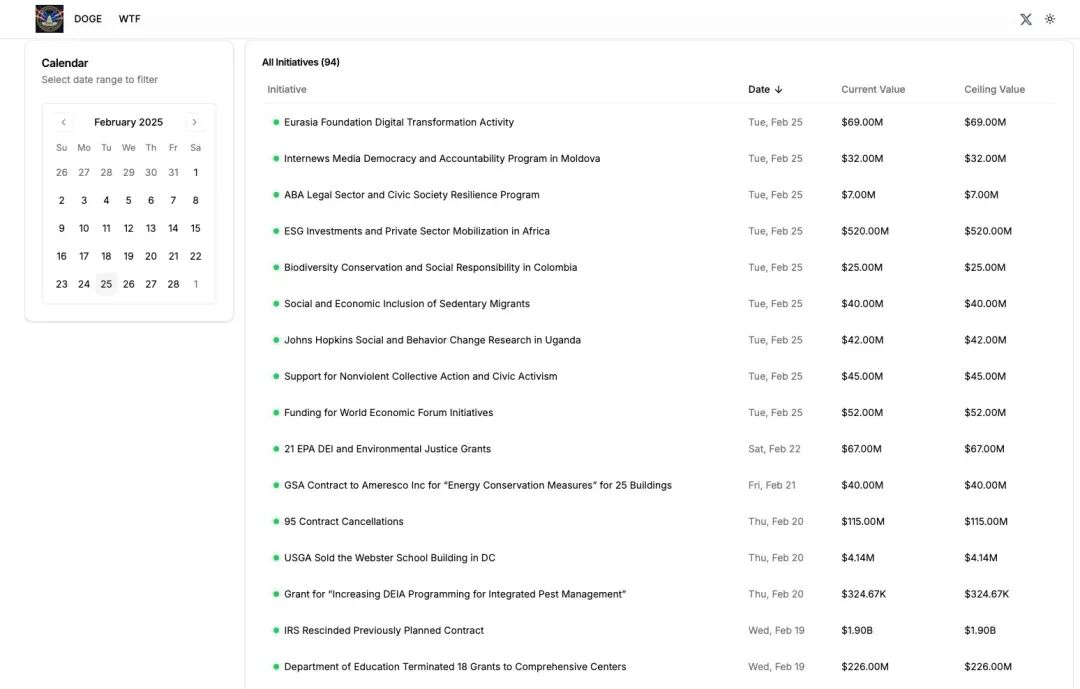Click the DOGE logo image
Image resolution: width=1080 pixels, height=689 pixels.
[x=50, y=19]
